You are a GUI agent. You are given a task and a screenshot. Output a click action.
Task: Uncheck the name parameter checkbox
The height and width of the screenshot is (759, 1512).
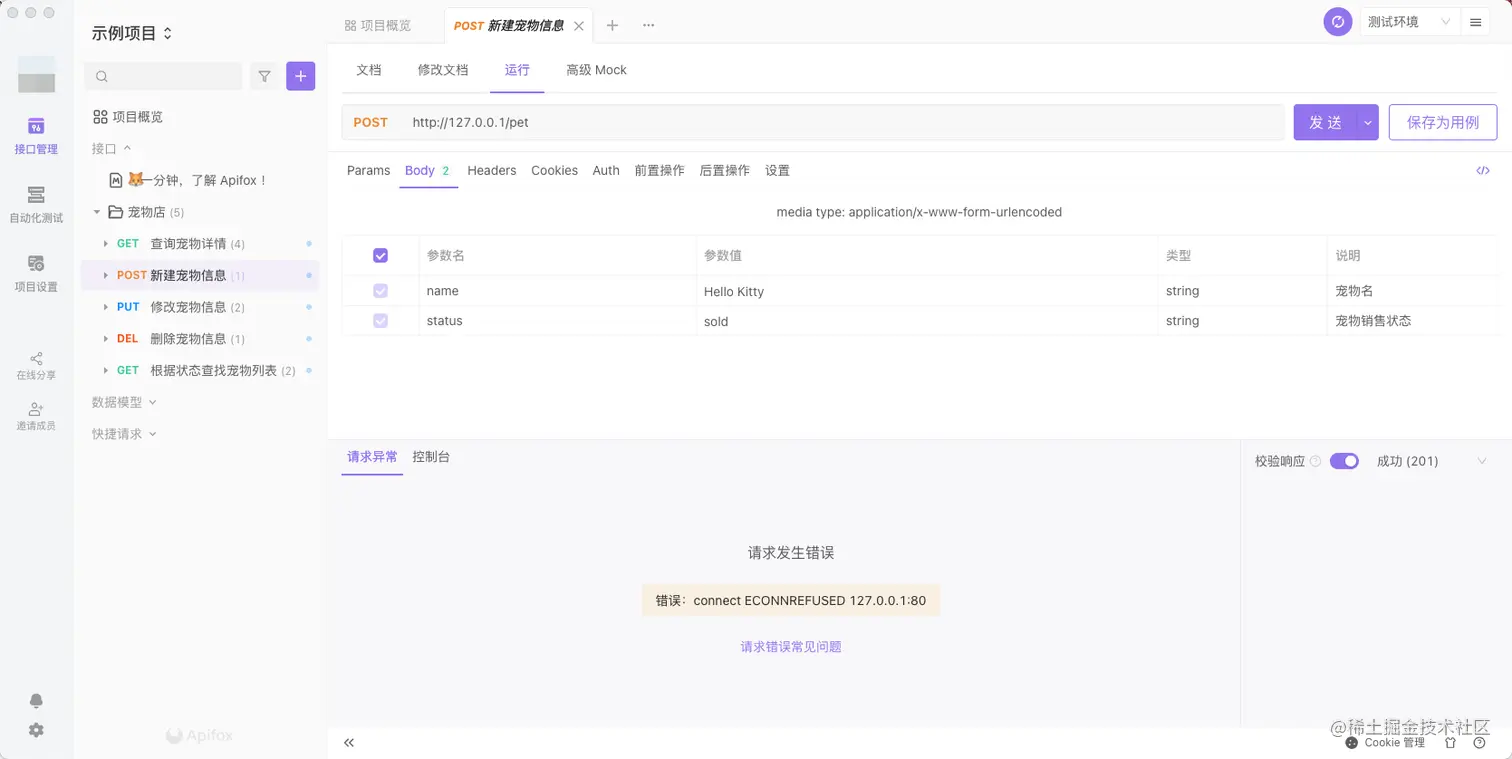click(381, 290)
